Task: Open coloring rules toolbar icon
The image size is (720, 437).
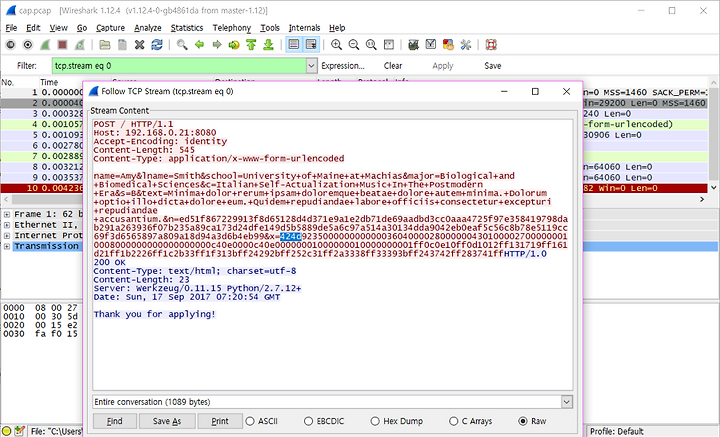Action: point(448,45)
